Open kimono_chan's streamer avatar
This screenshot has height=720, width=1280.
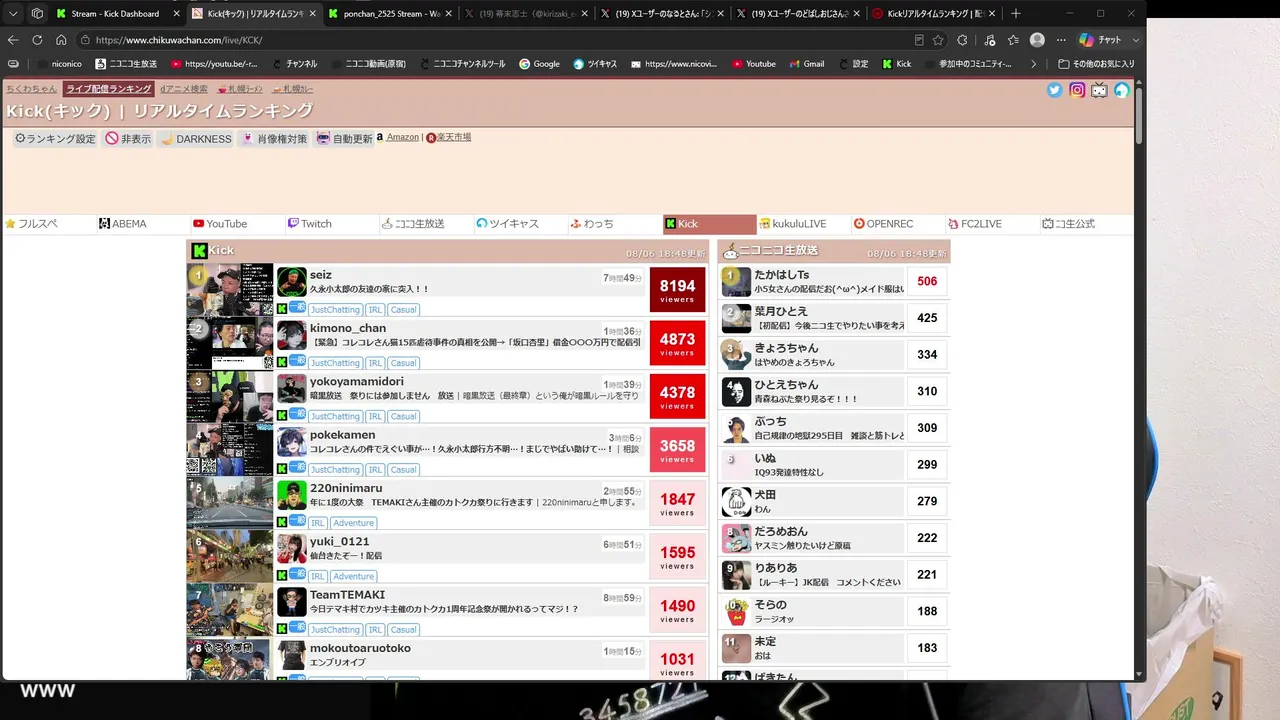click(292, 335)
